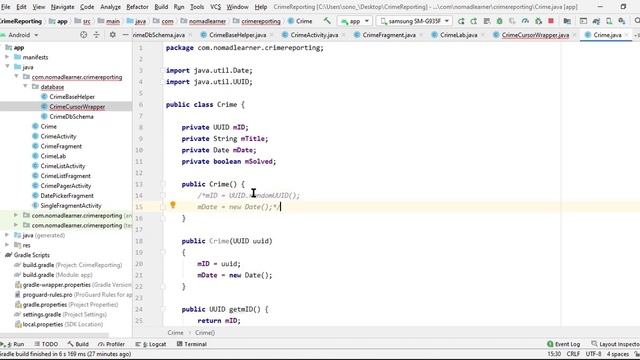Collapse the database package
The height and width of the screenshot is (360, 640).
click(25, 87)
